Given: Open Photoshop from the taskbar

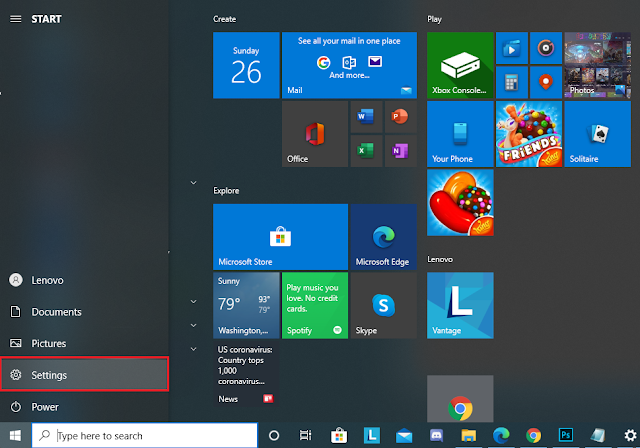Looking at the screenshot, I should click(x=566, y=435).
